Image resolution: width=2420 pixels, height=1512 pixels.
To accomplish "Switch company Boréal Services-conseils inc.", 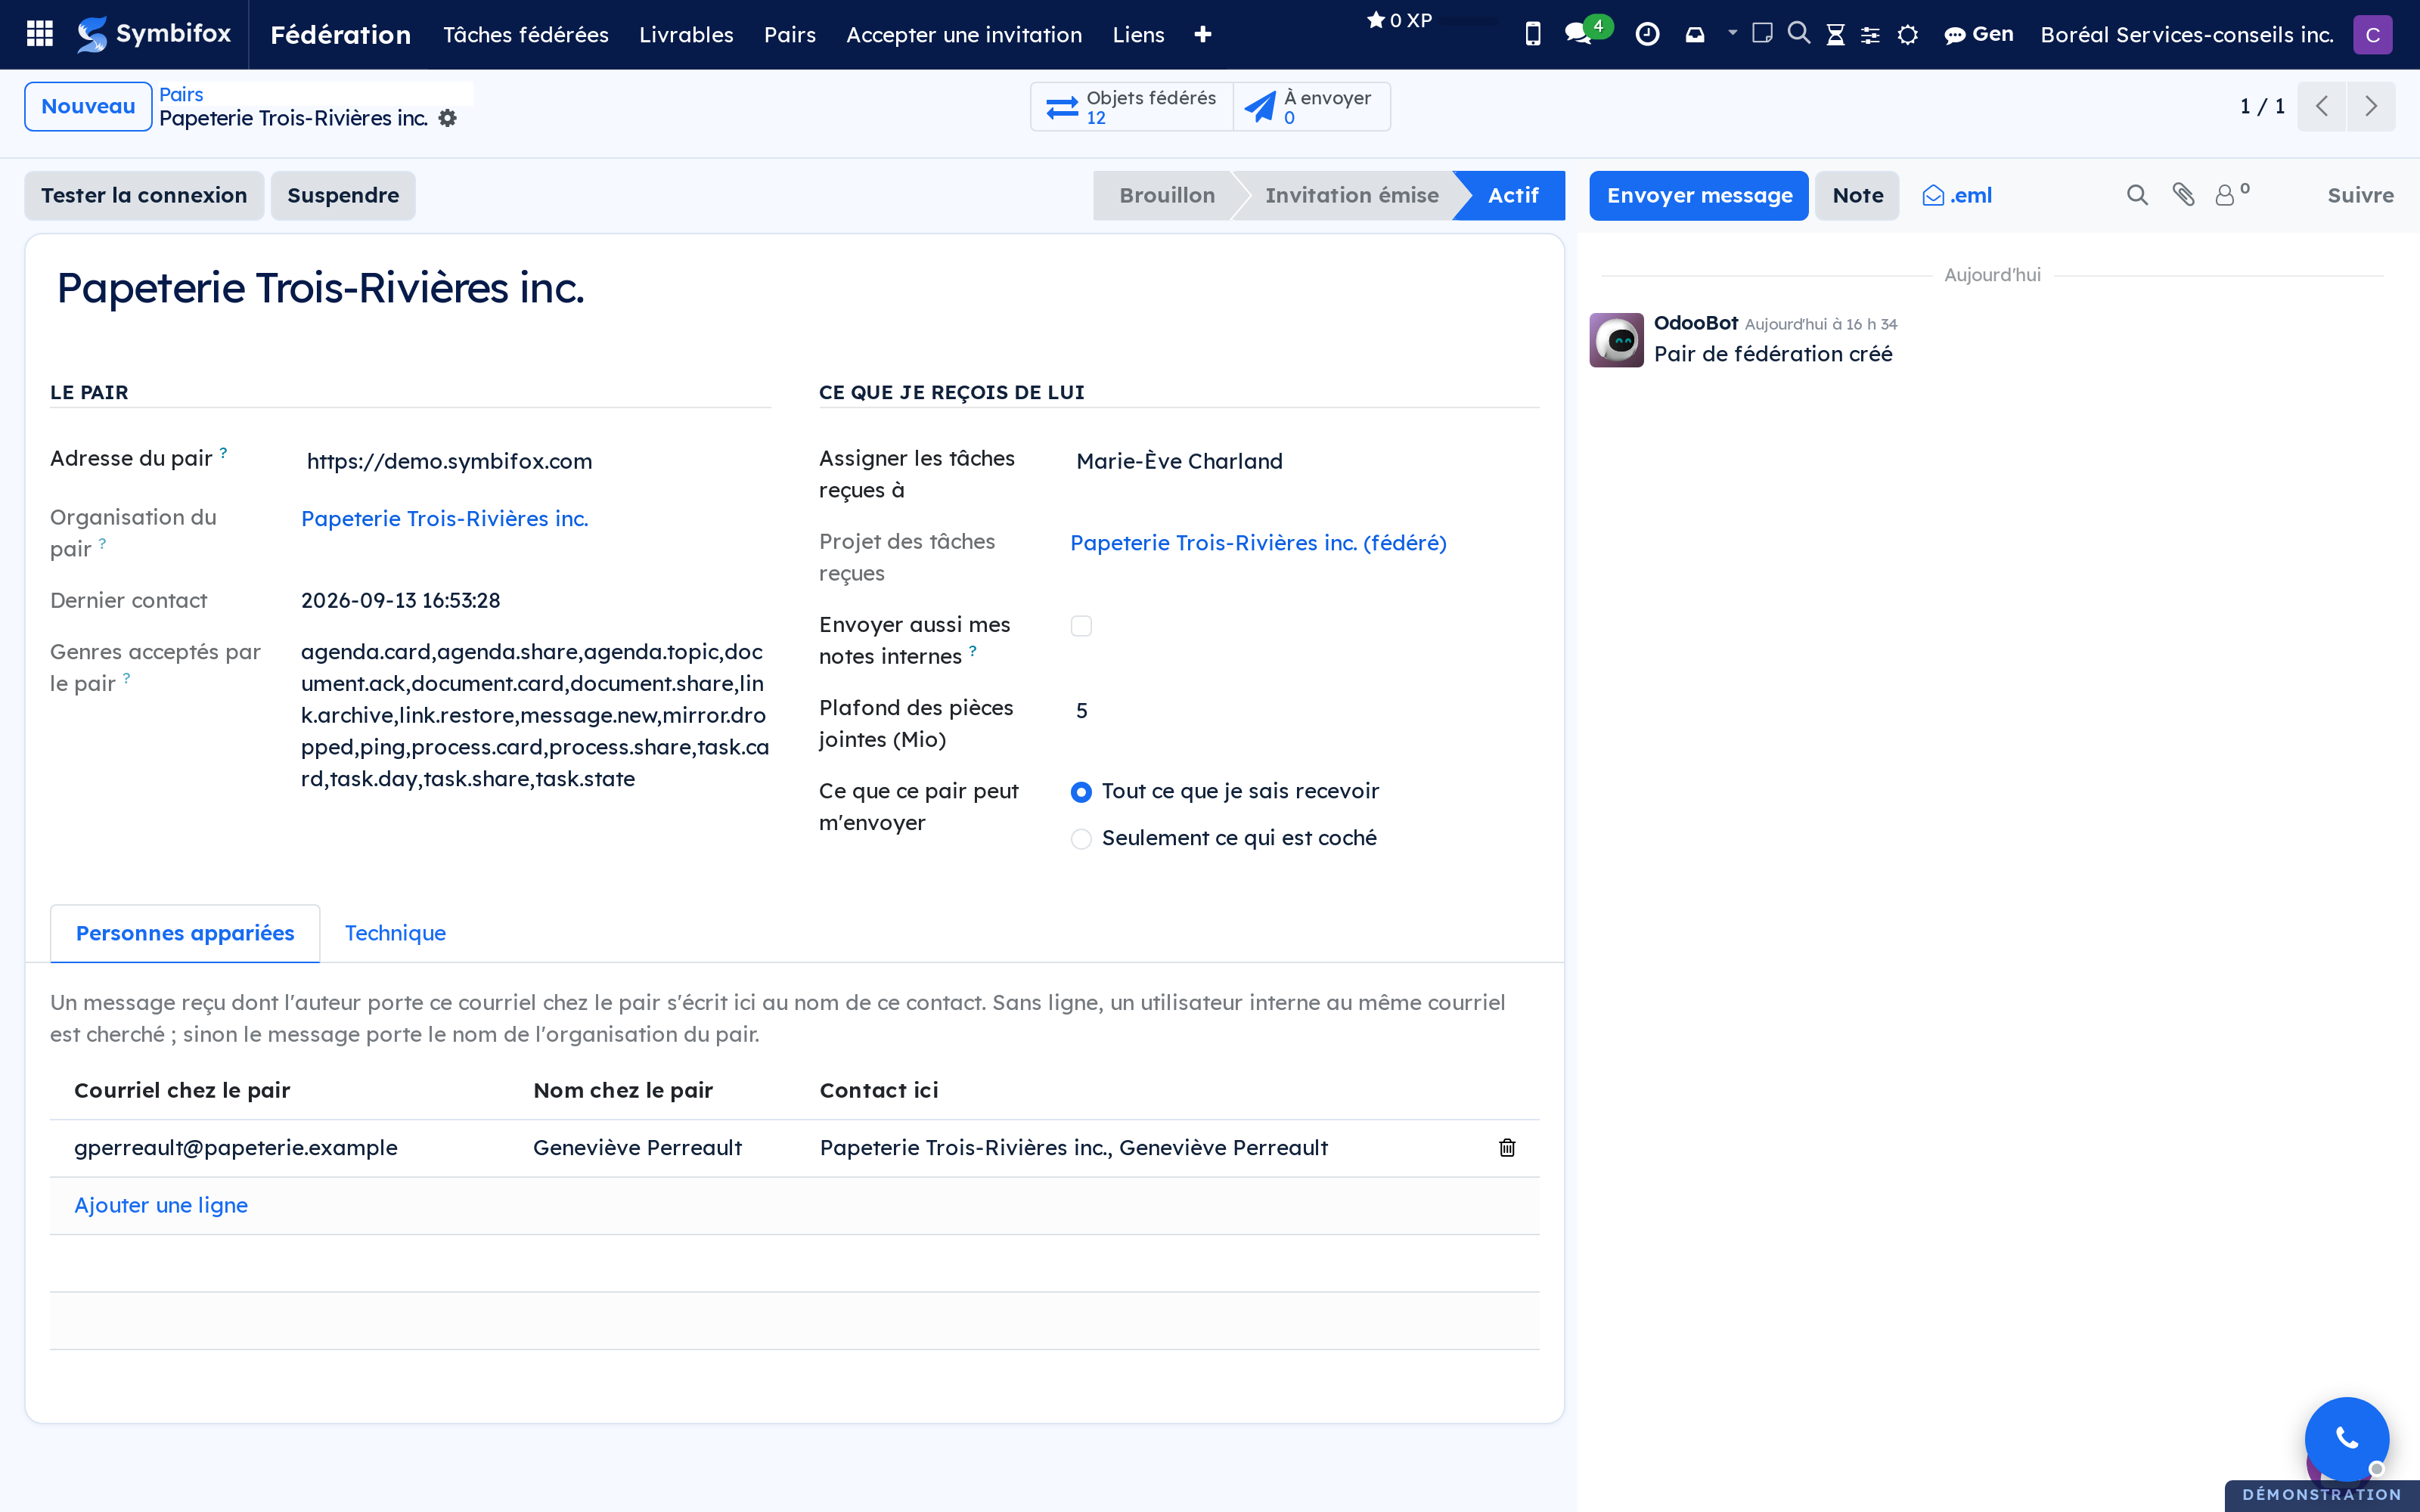I will 2186,34.
